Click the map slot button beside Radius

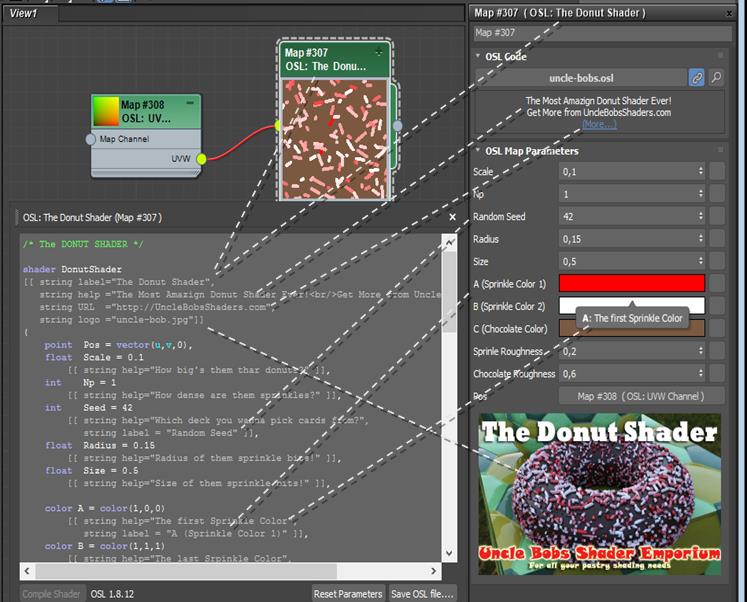pos(717,238)
